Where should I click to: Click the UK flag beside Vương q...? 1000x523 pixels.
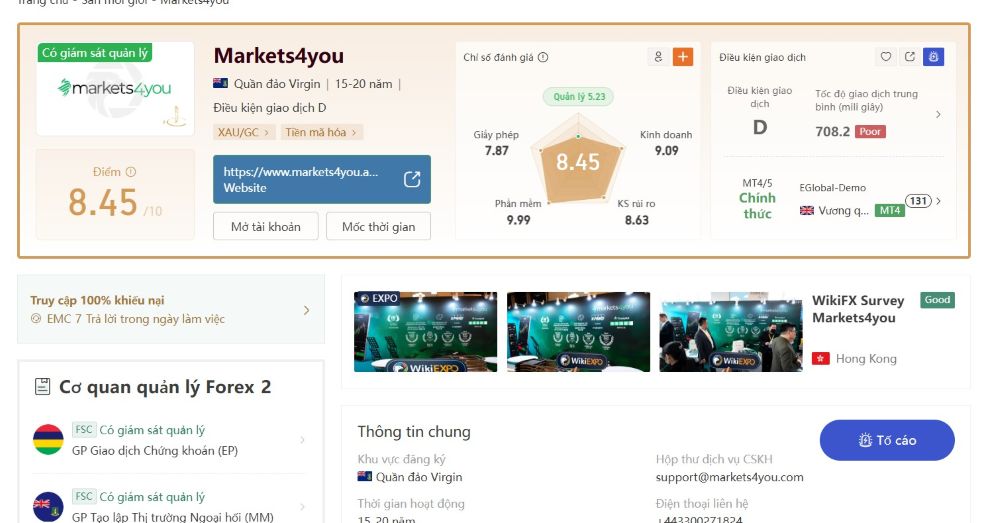807,210
